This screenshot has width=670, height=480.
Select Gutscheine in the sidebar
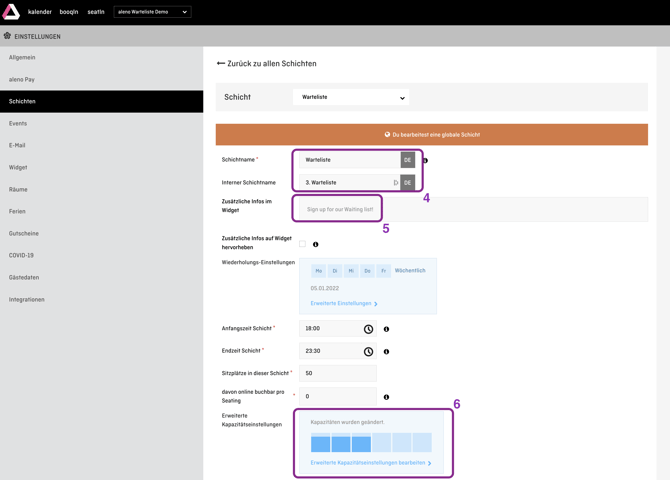(101, 233)
